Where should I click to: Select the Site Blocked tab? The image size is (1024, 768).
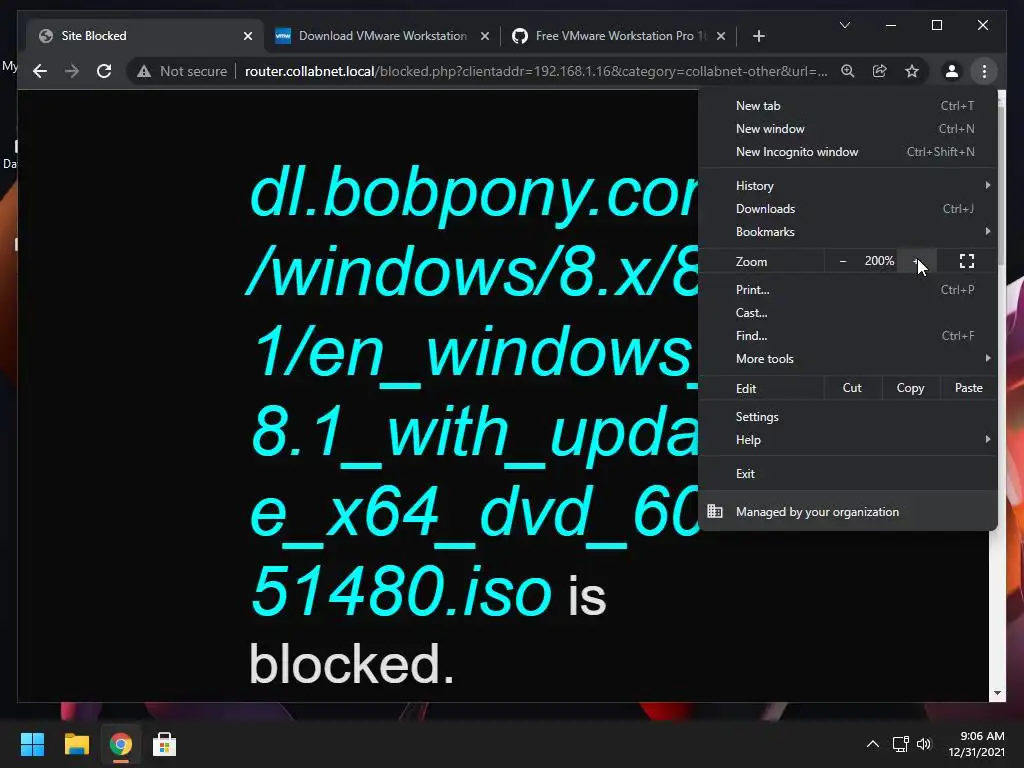(x=145, y=36)
